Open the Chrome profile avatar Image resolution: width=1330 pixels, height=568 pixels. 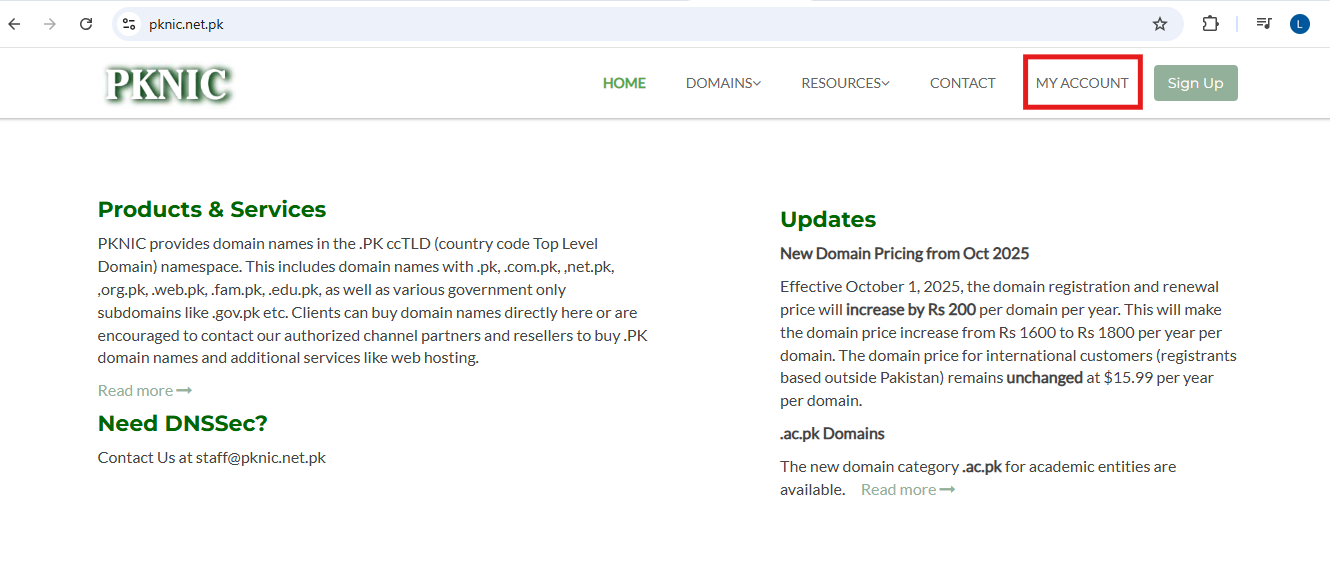[1299, 24]
